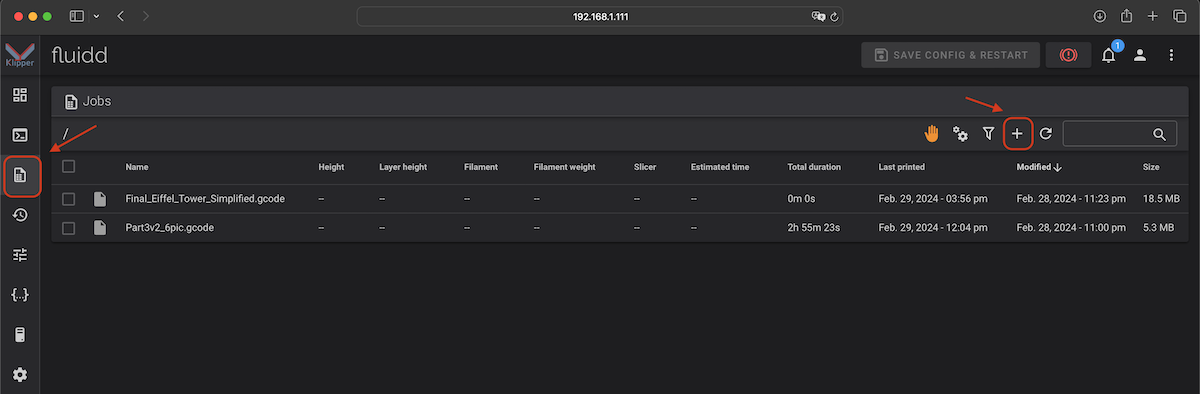Open a new Safari tab
This screenshot has height=394, width=1200.
1153,17
